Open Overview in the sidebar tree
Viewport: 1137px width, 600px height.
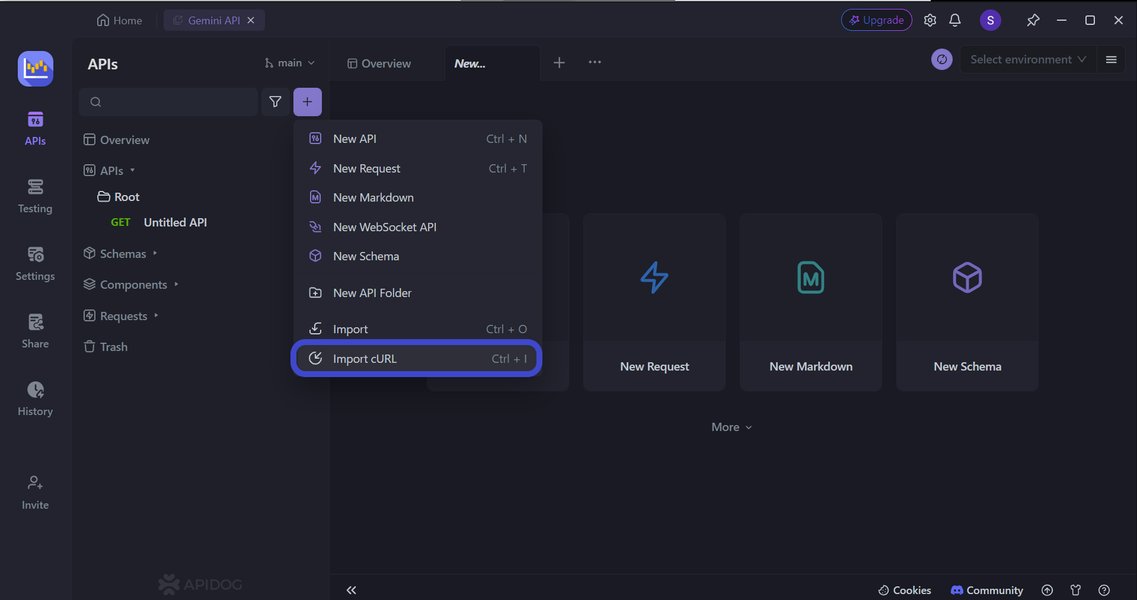click(117, 139)
